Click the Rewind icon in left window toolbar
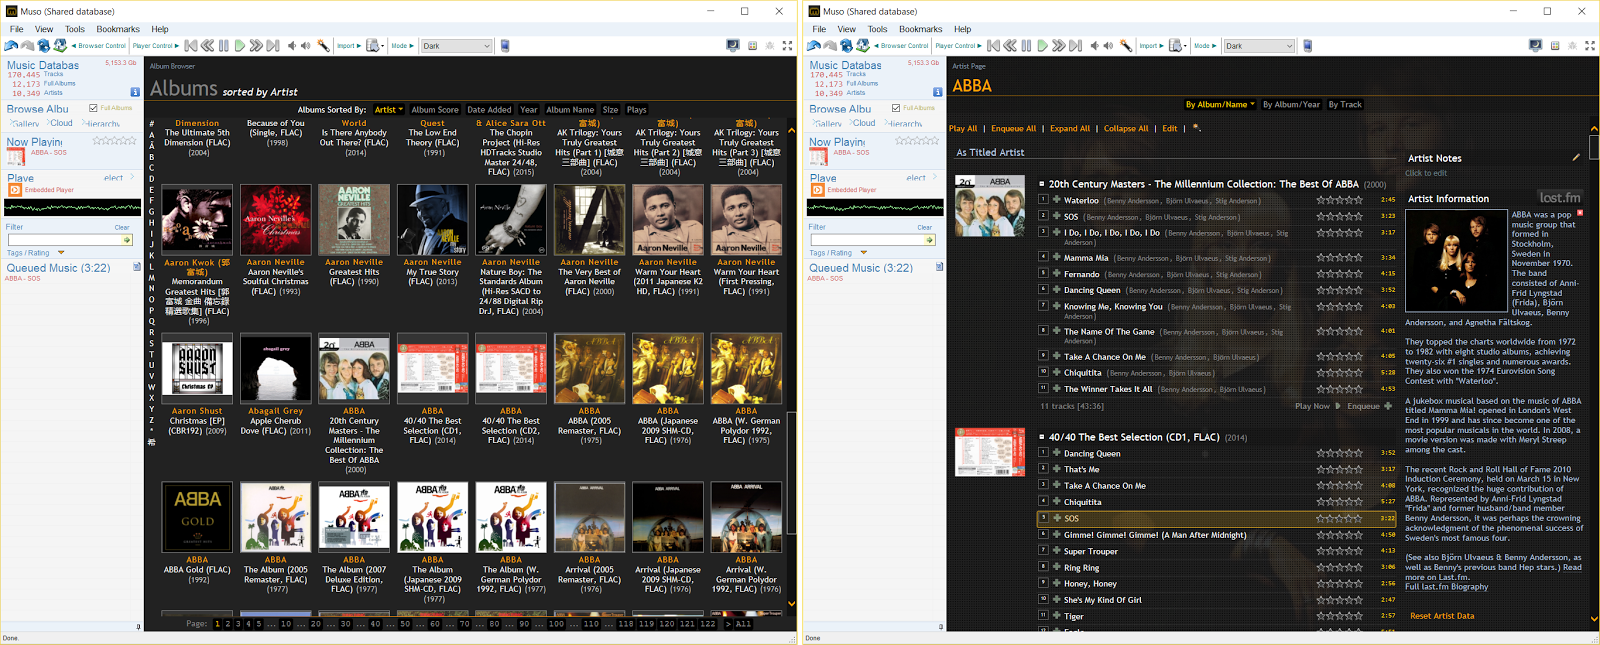 click(207, 46)
